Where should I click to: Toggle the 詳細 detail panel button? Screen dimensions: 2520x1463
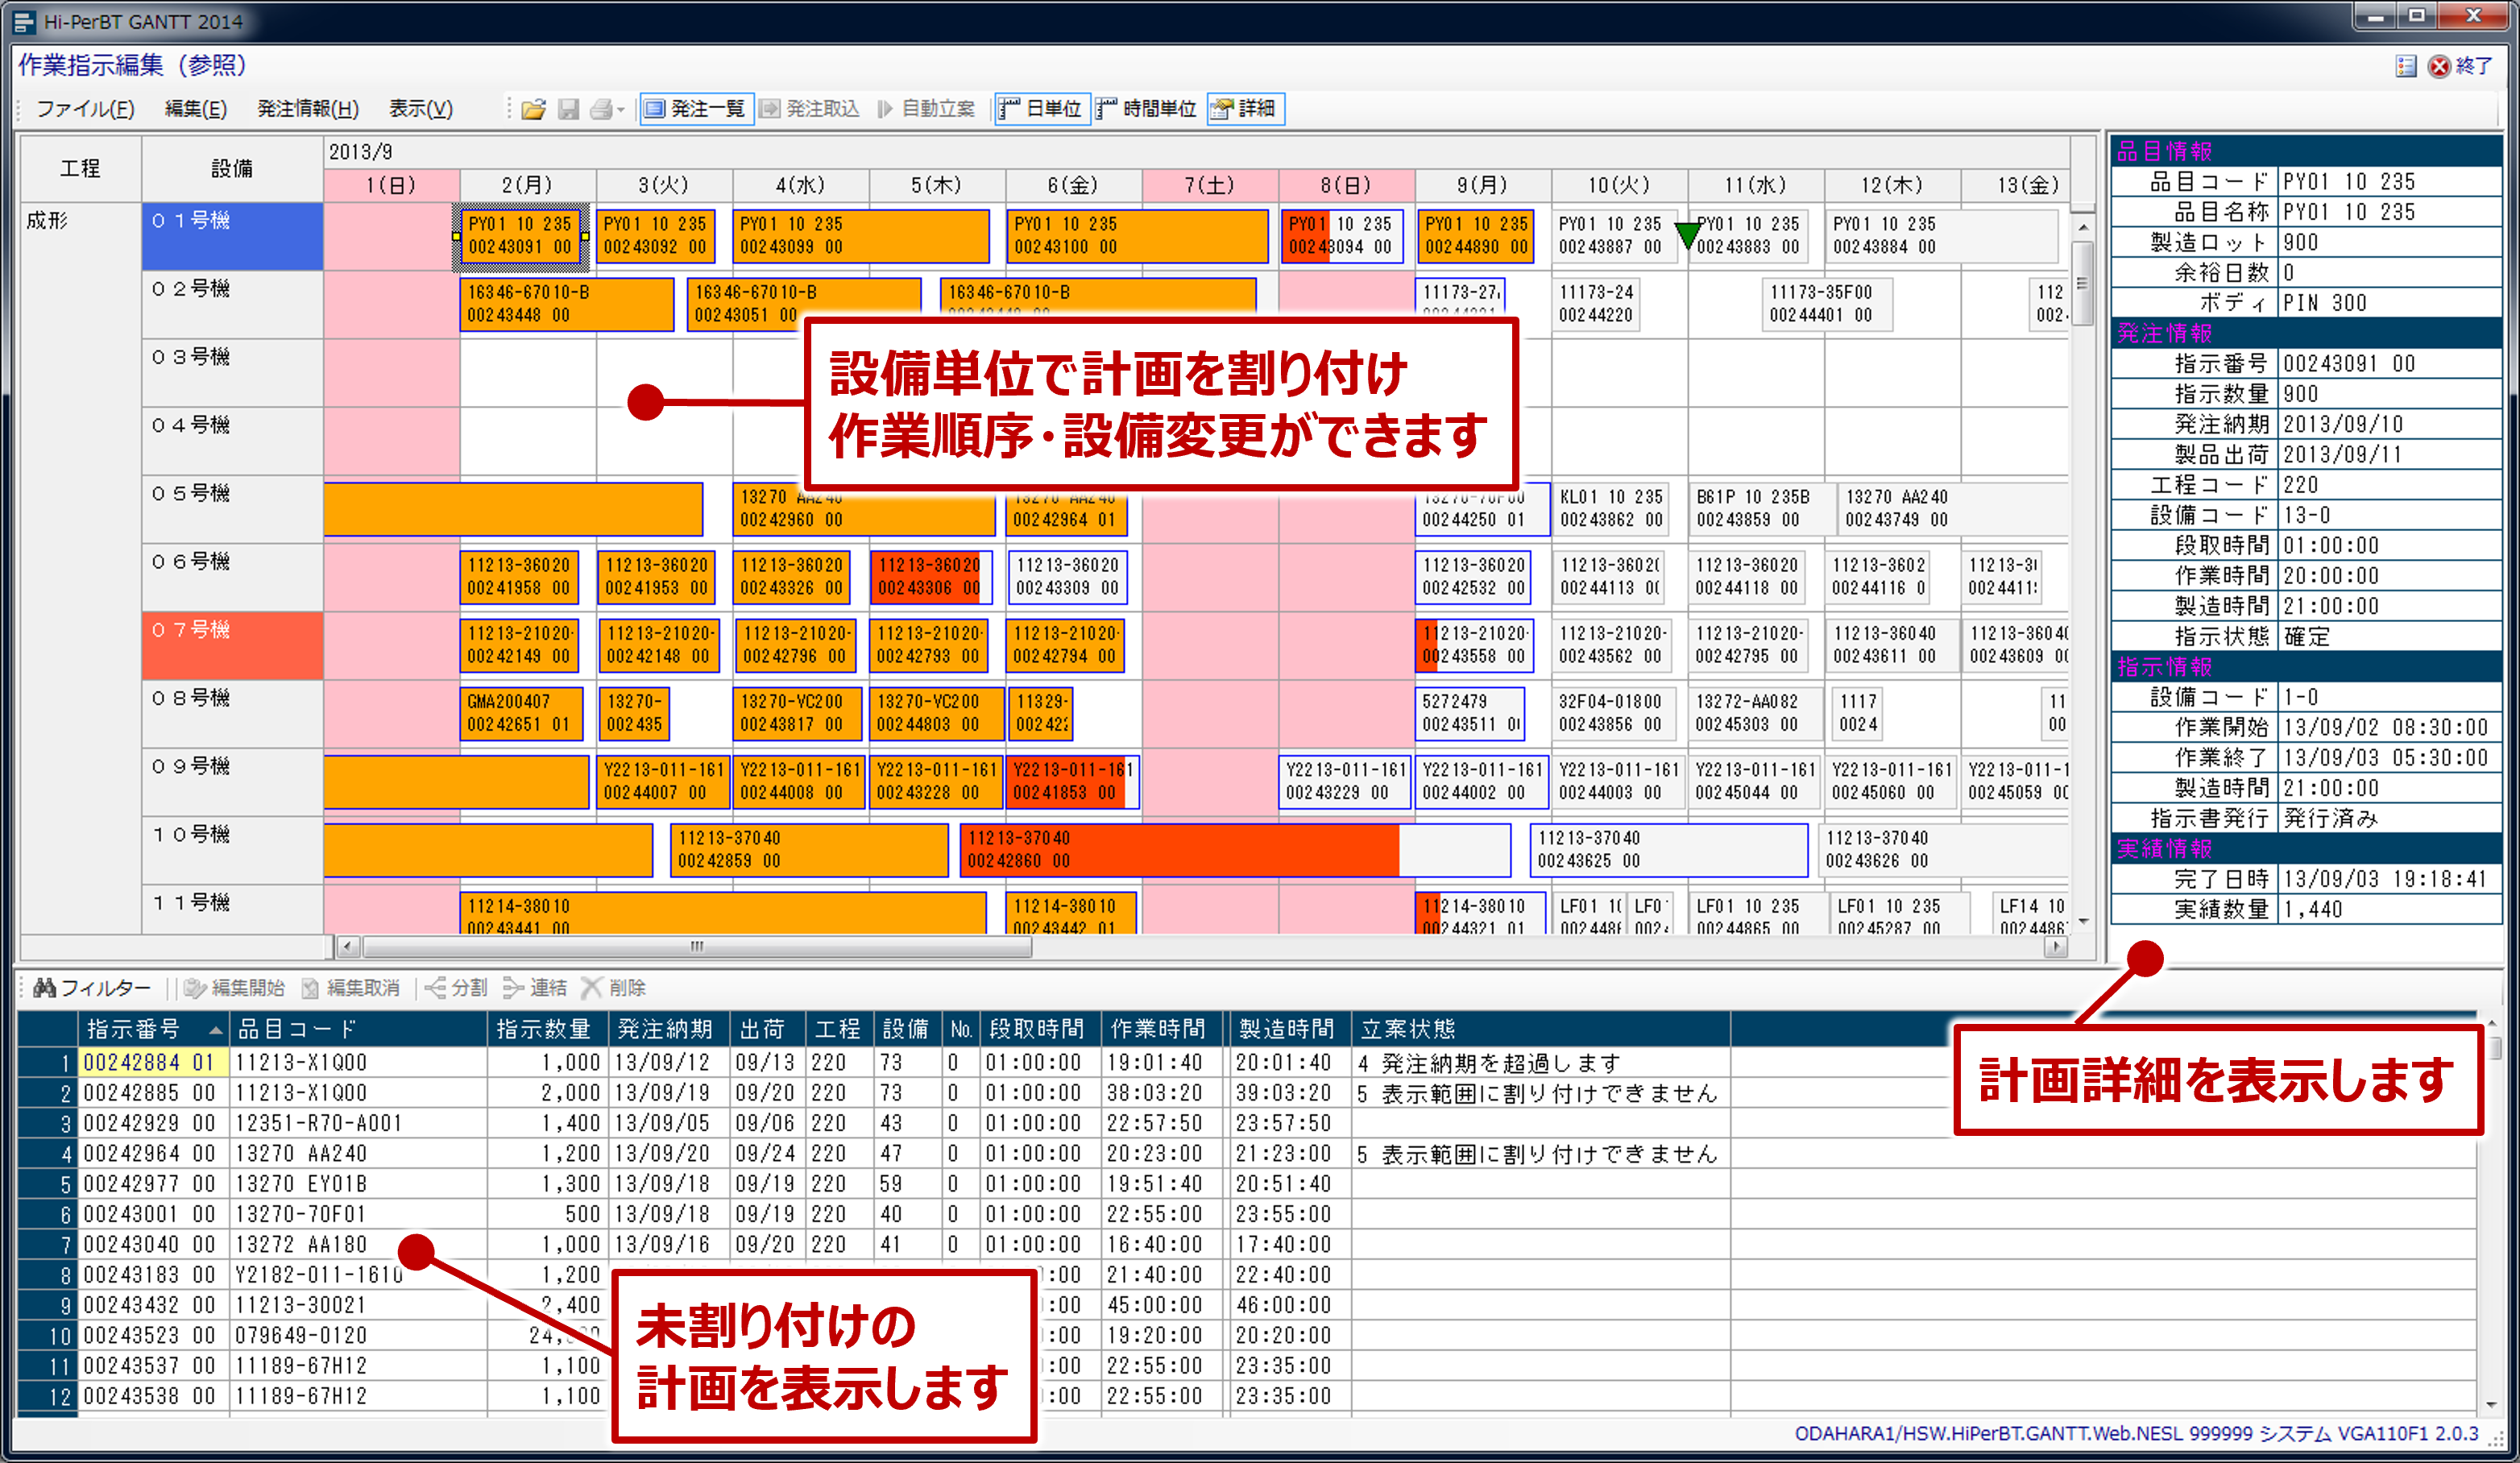(1243, 109)
